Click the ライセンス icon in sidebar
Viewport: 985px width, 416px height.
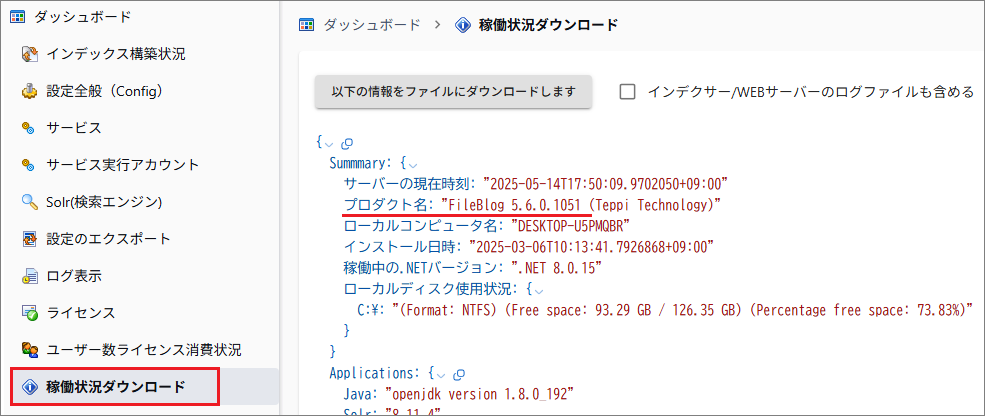[x=29, y=313]
